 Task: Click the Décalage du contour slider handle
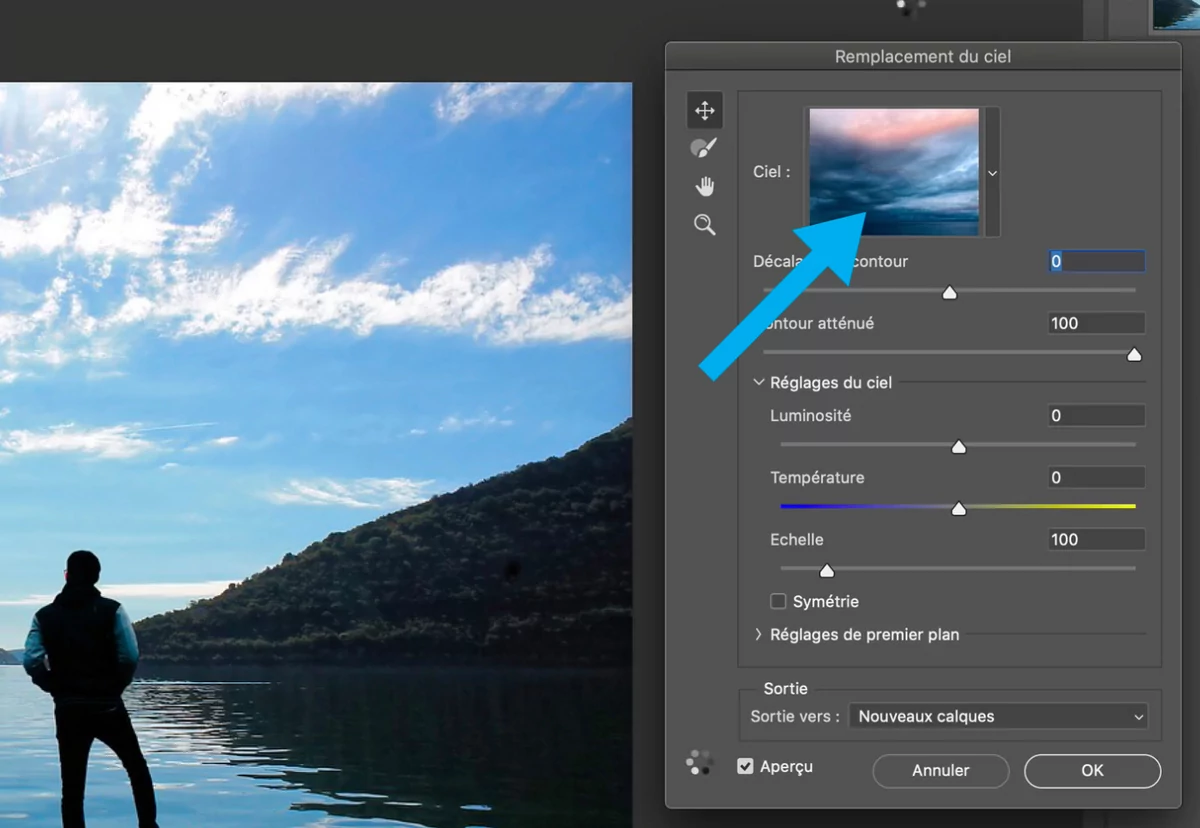(x=950, y=293)
